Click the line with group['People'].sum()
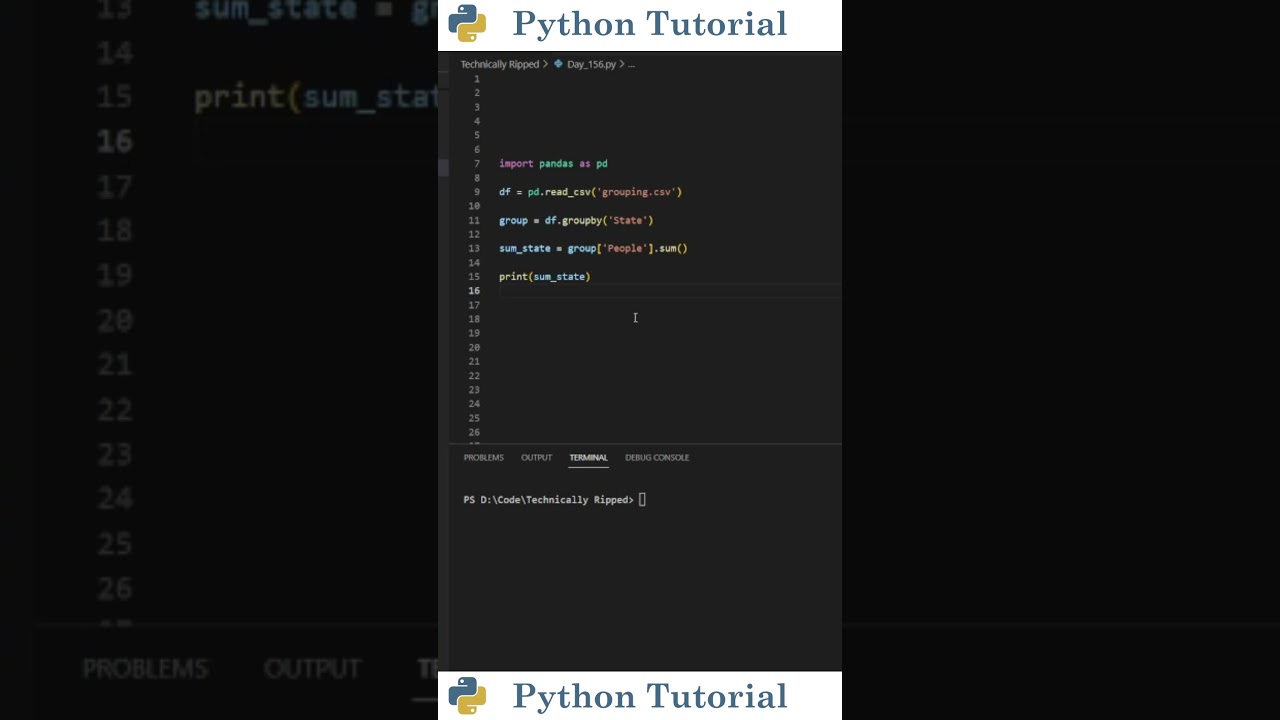 tap(593, 248)
